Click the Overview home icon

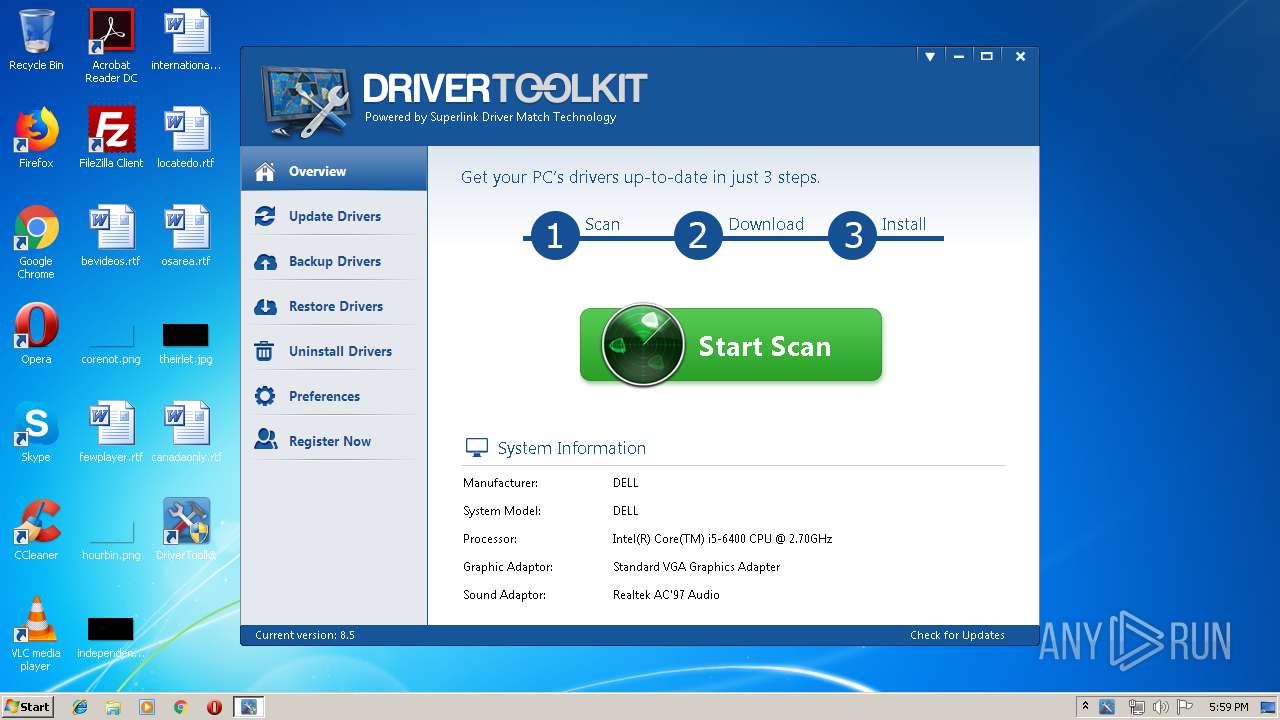point(265,171)
